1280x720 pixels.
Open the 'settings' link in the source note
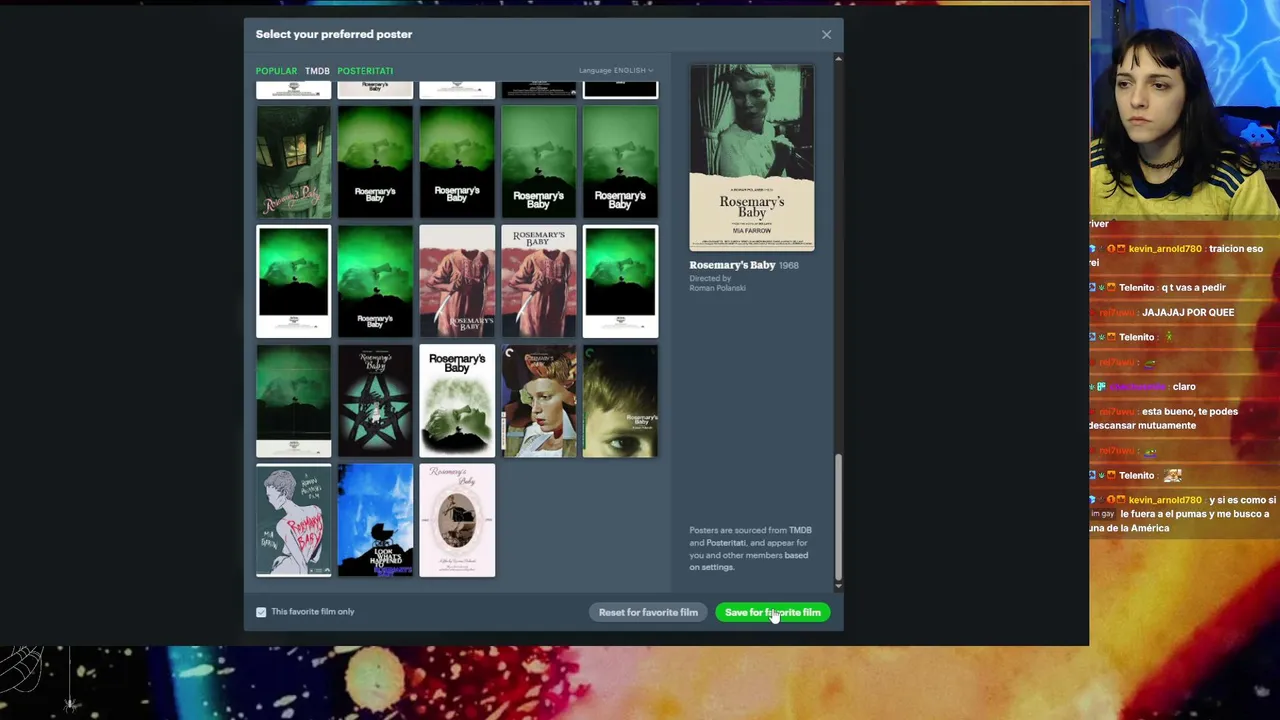[718, 567]
